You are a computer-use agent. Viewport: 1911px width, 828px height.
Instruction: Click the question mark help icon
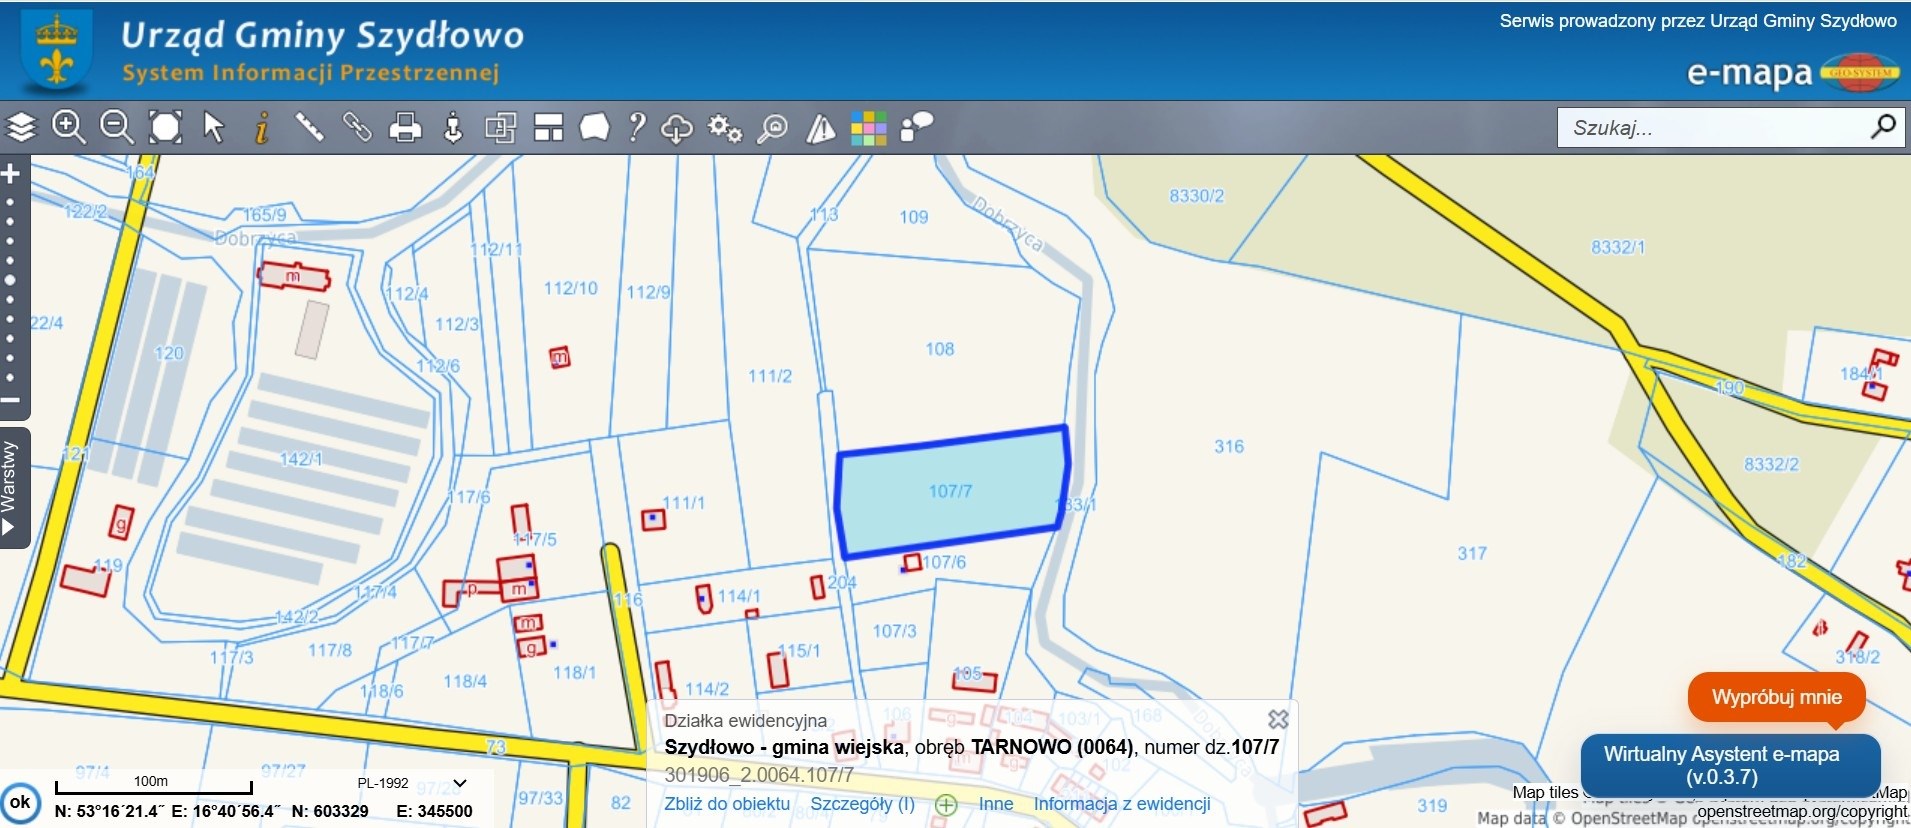coord(636,128)
